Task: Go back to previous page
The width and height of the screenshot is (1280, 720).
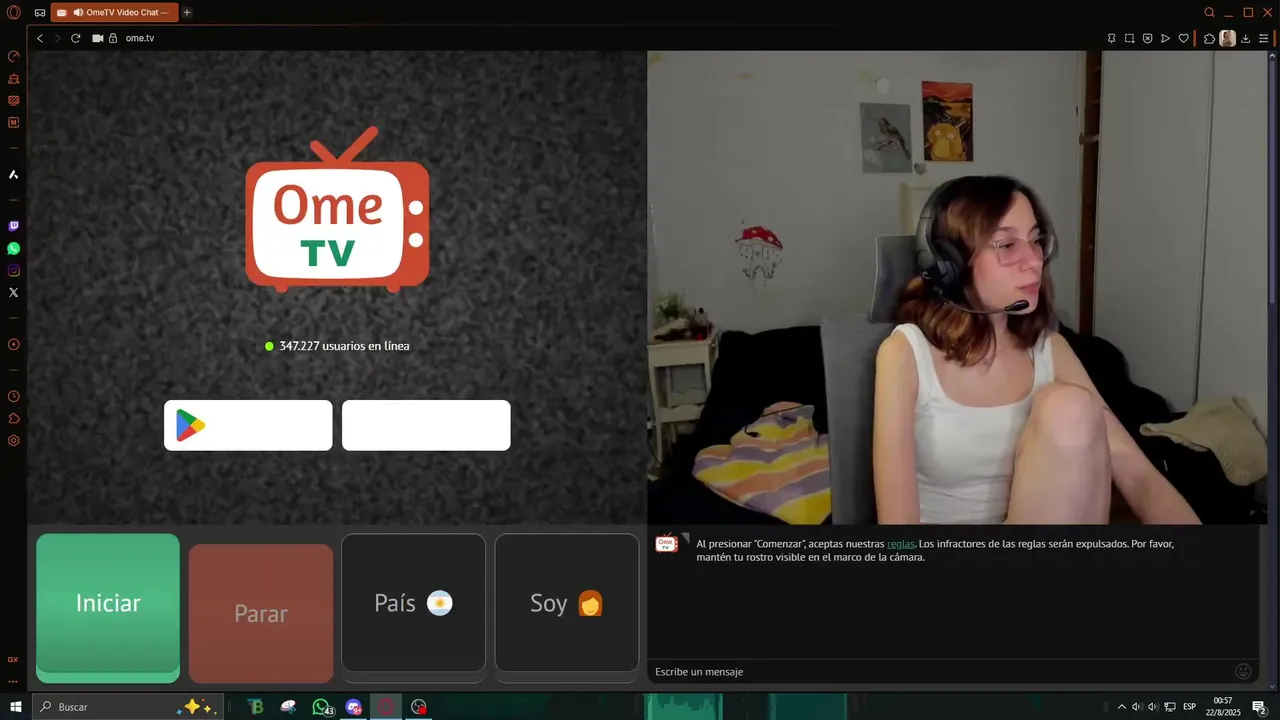Action: coord(40,38)
